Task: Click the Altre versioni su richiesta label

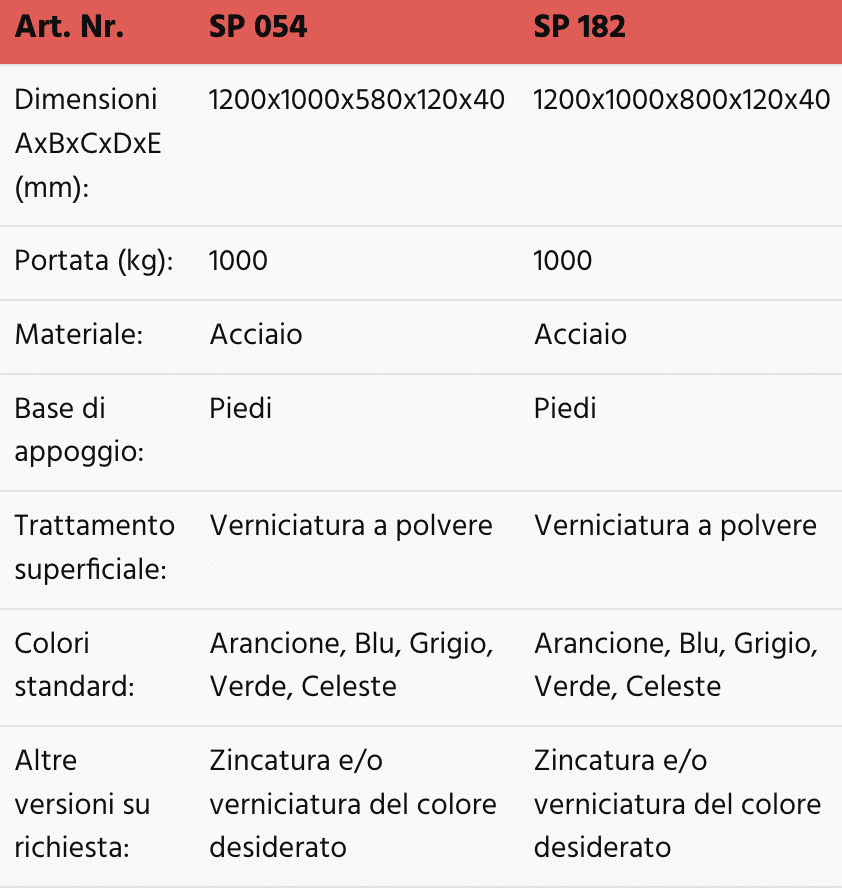Action: coord(82,804)
